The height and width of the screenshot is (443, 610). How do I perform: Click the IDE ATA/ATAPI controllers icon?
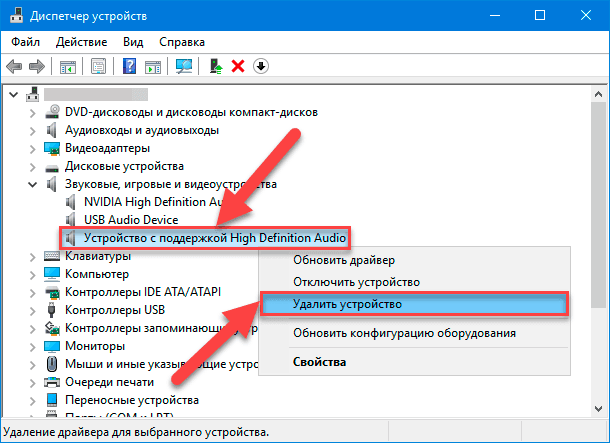[x=52, y=292]
